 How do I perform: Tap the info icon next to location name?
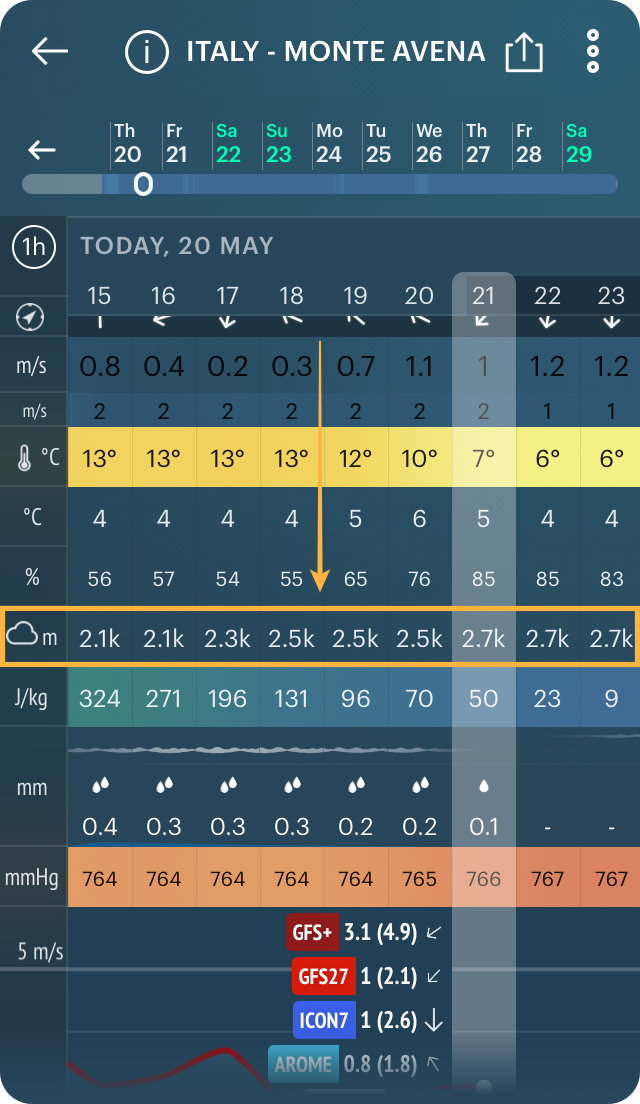(146, 52)
